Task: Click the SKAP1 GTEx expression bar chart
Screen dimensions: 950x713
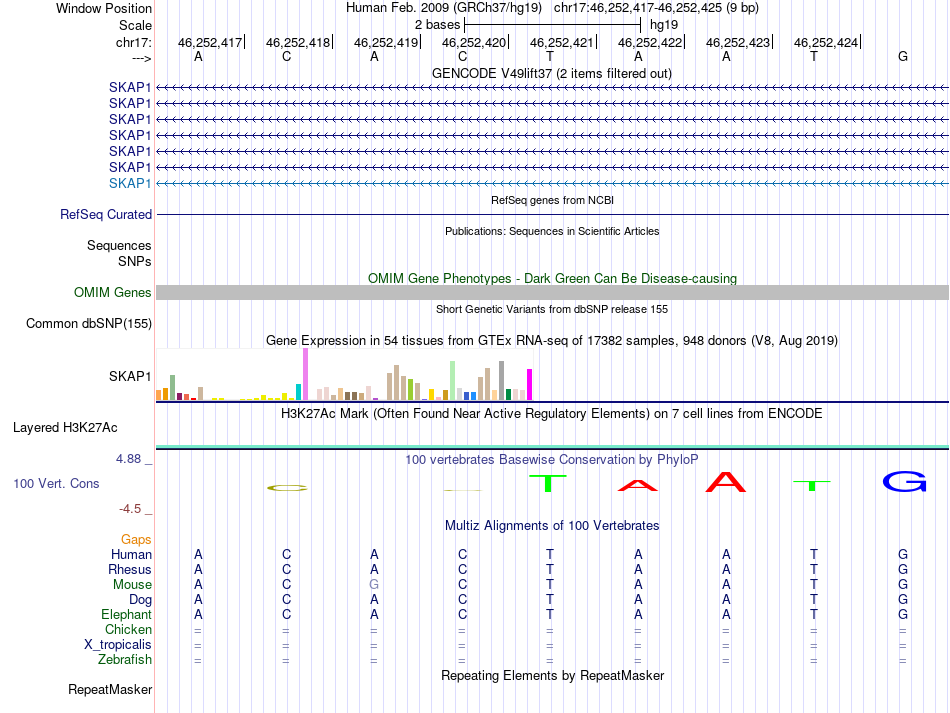Action: 344,374
